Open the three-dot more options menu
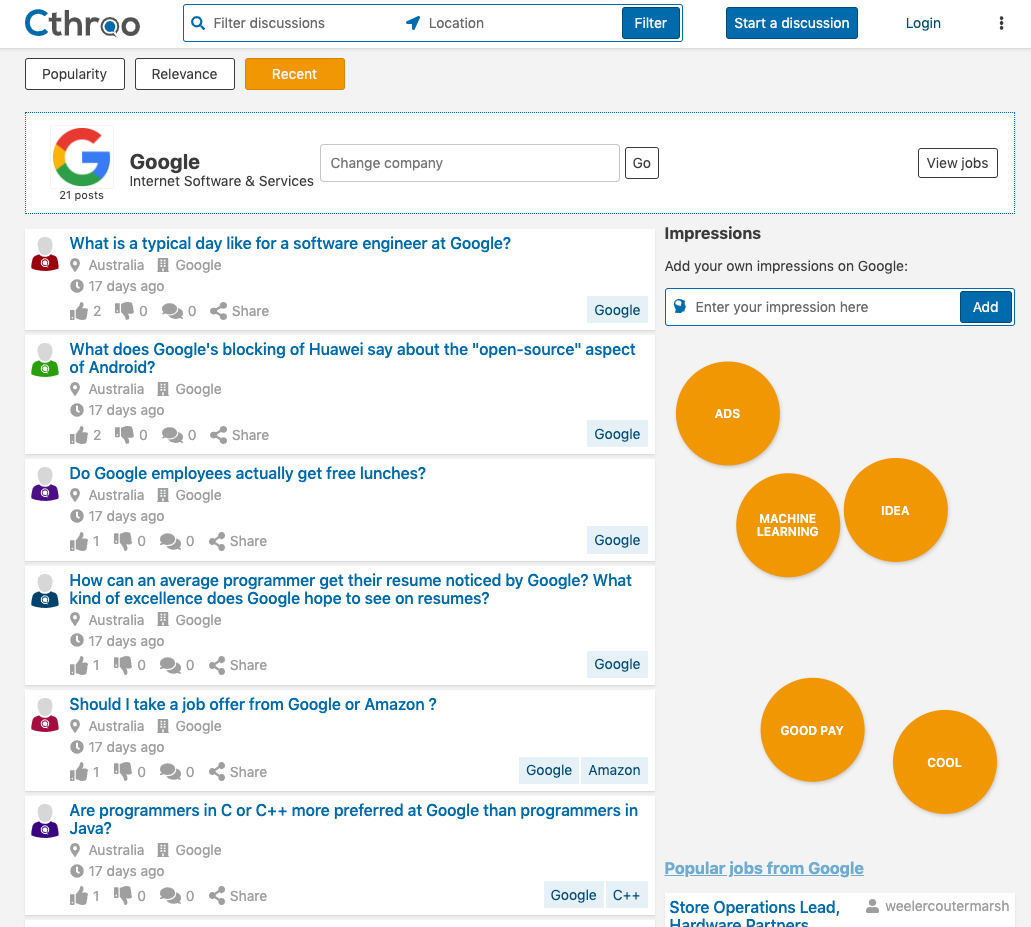The width and height of the screenshot is (1031, 927). pyautogui.click(x=1001, y=24)
